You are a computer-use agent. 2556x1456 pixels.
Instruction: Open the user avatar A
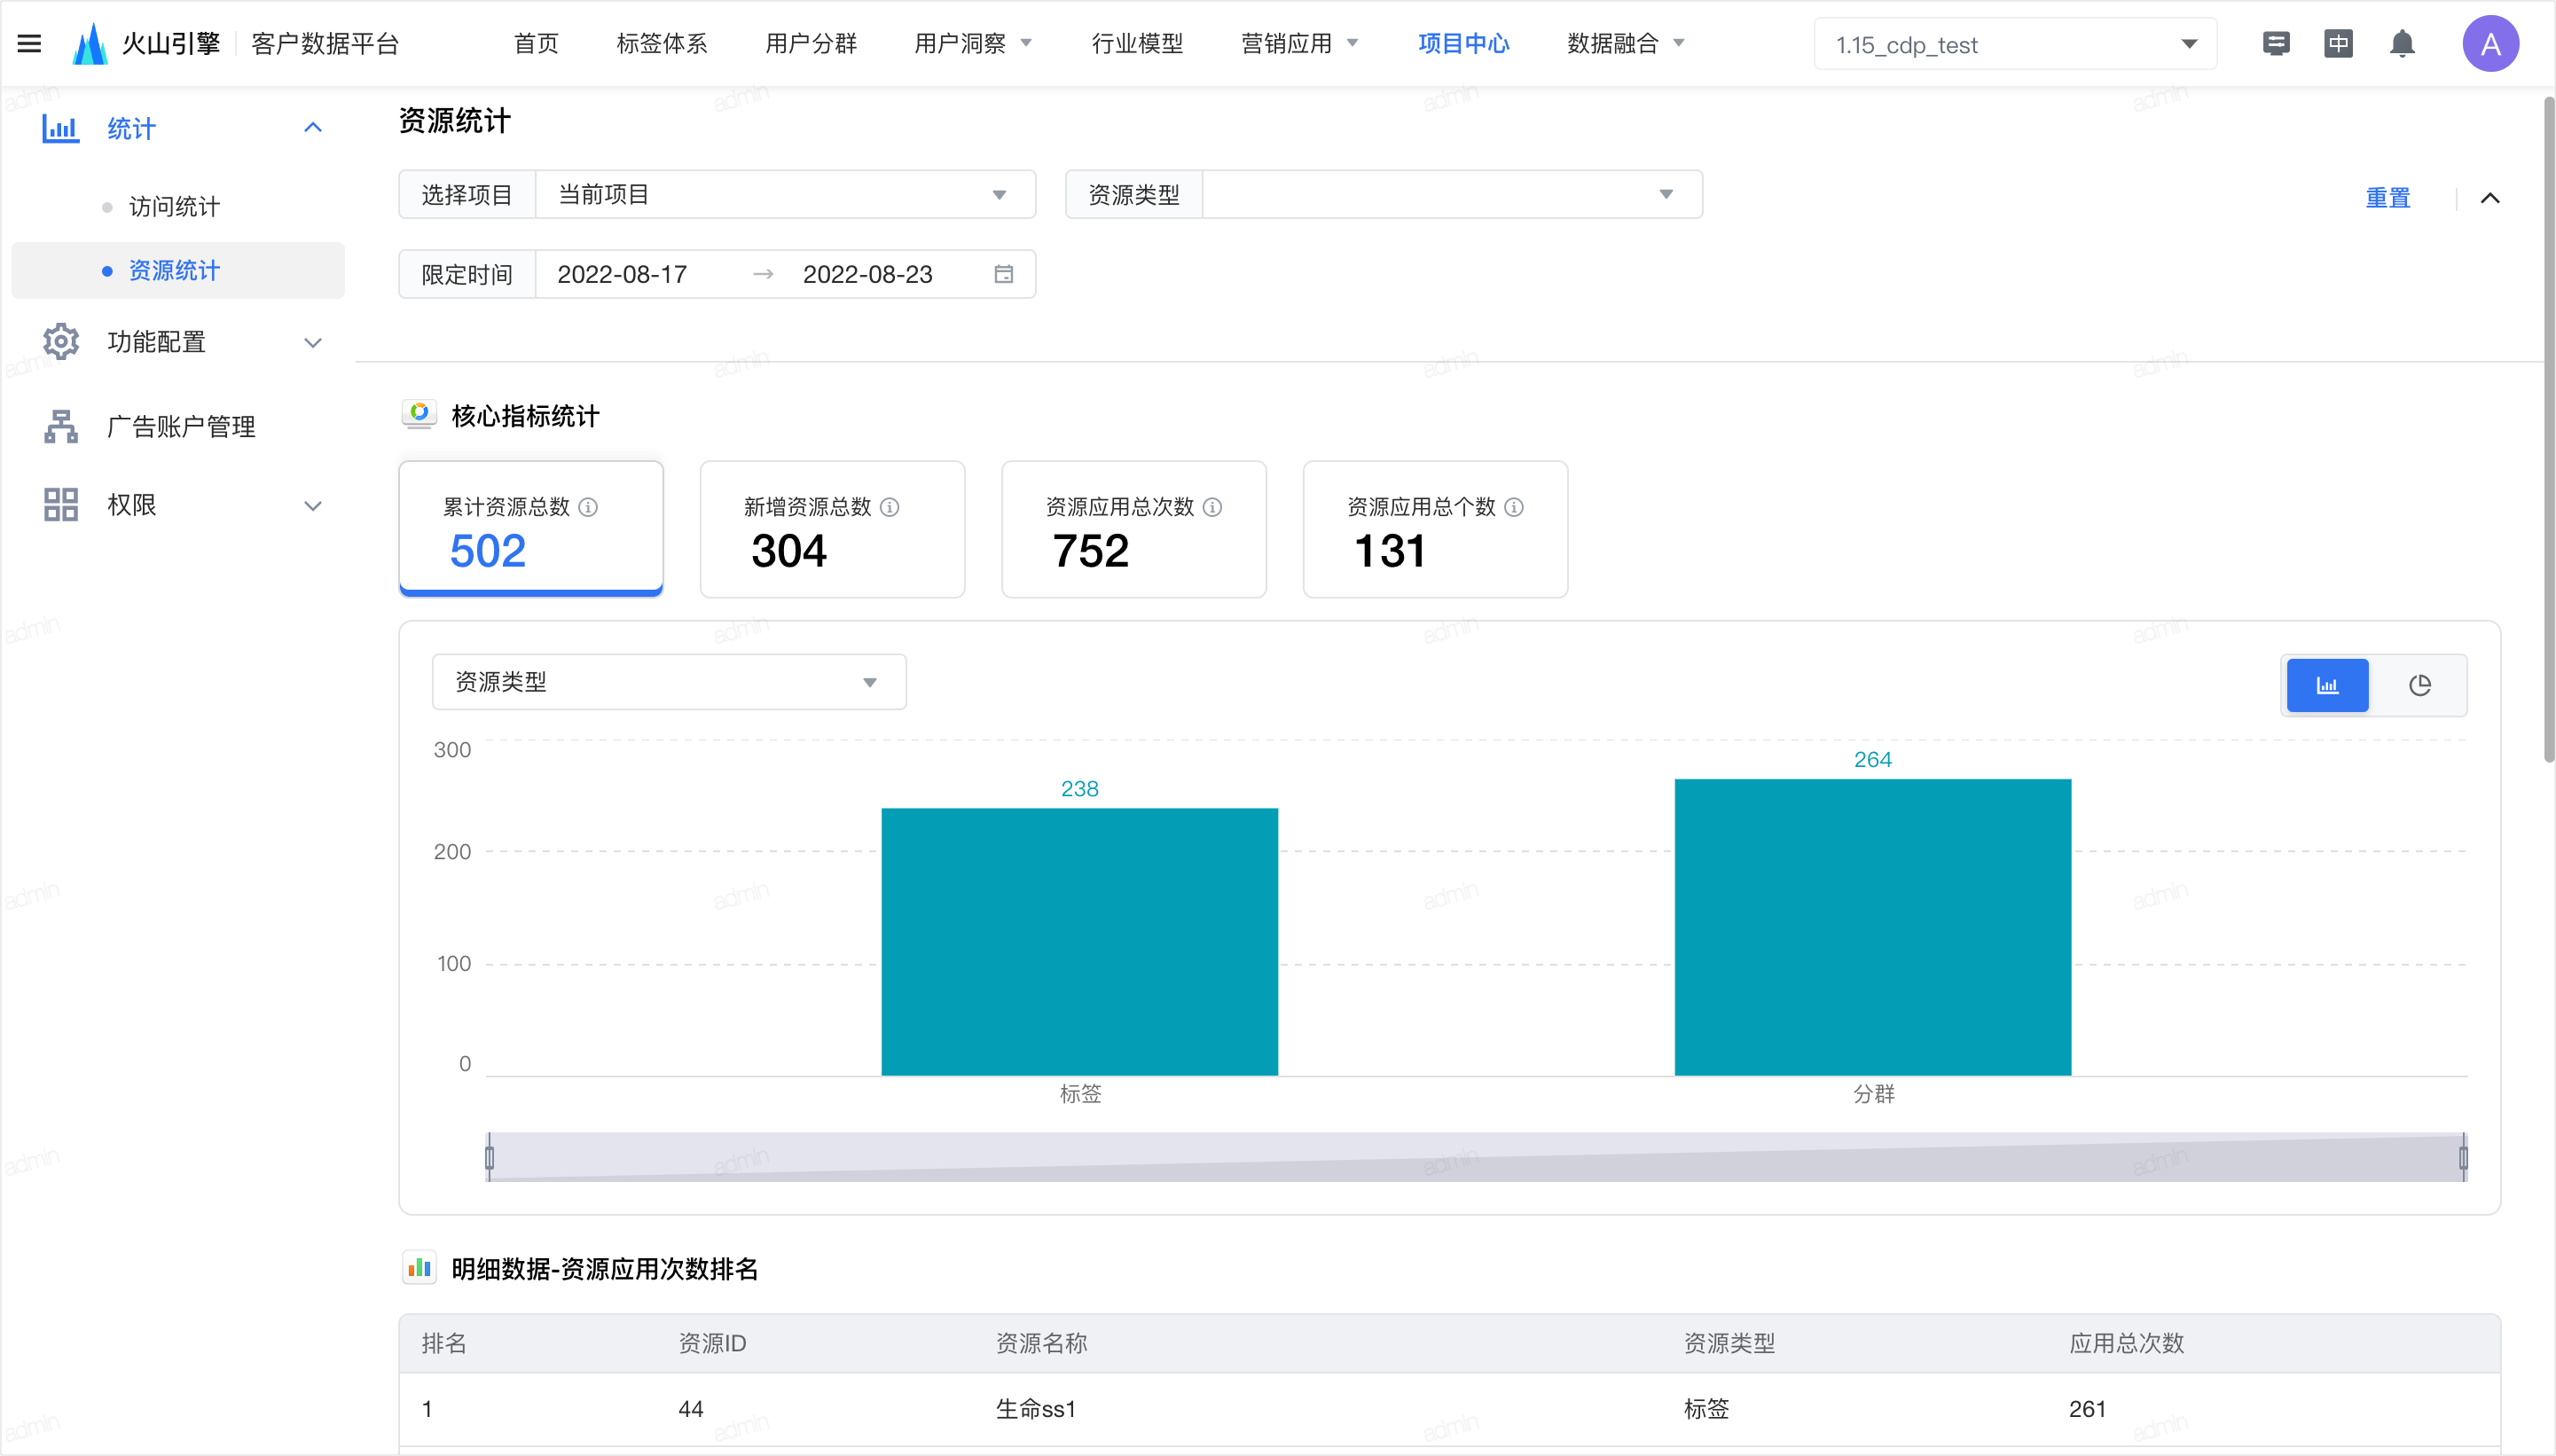(x=2490, y=43)
